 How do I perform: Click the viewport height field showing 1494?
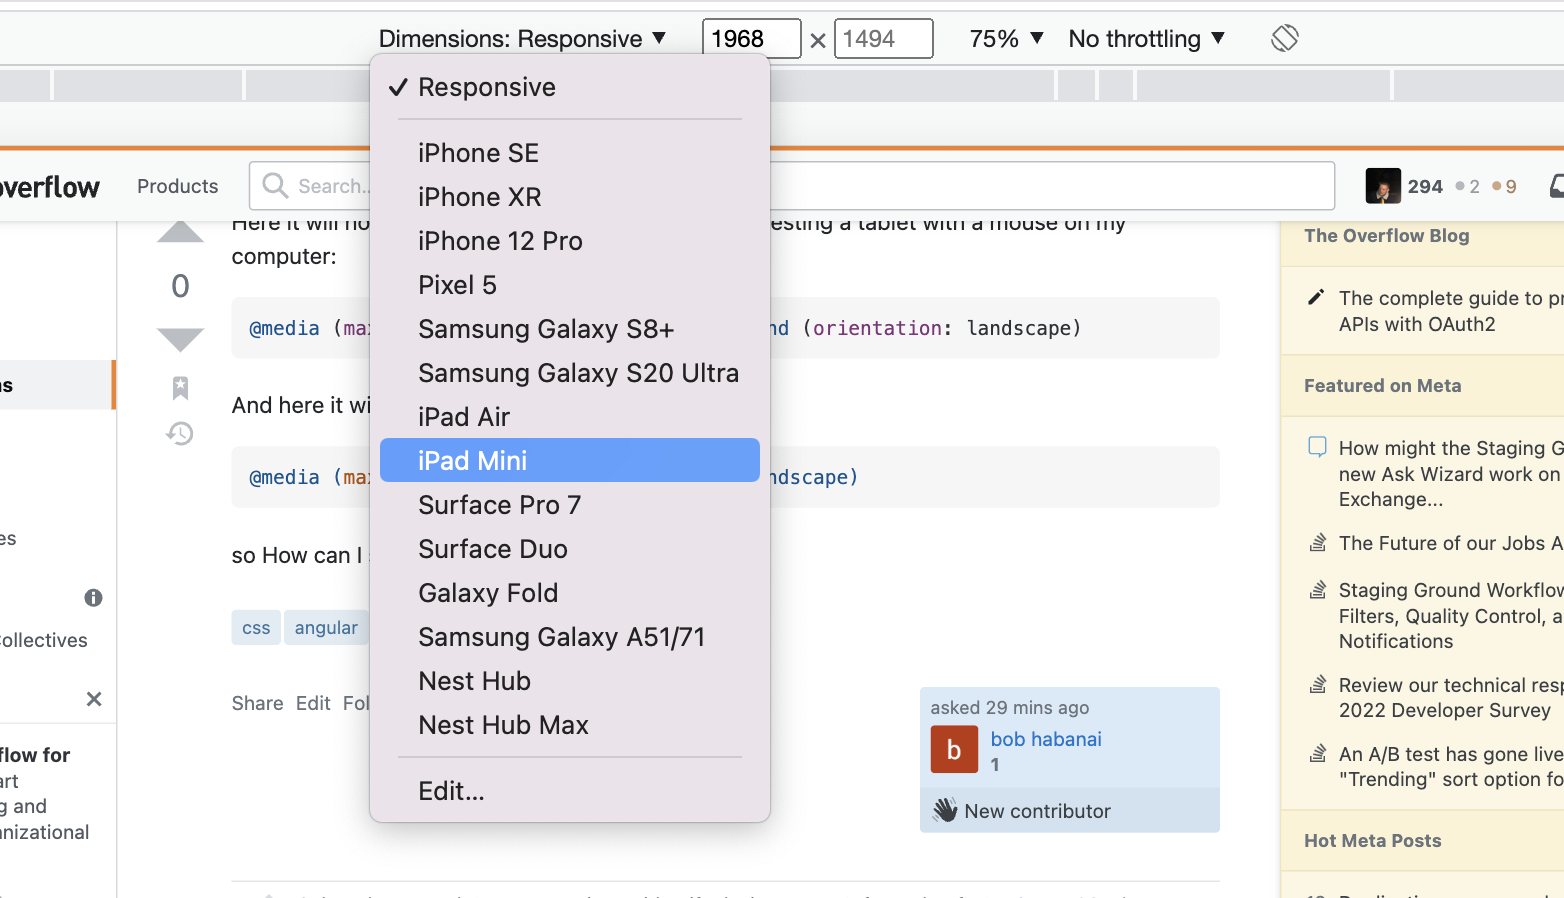click(883, 39)
